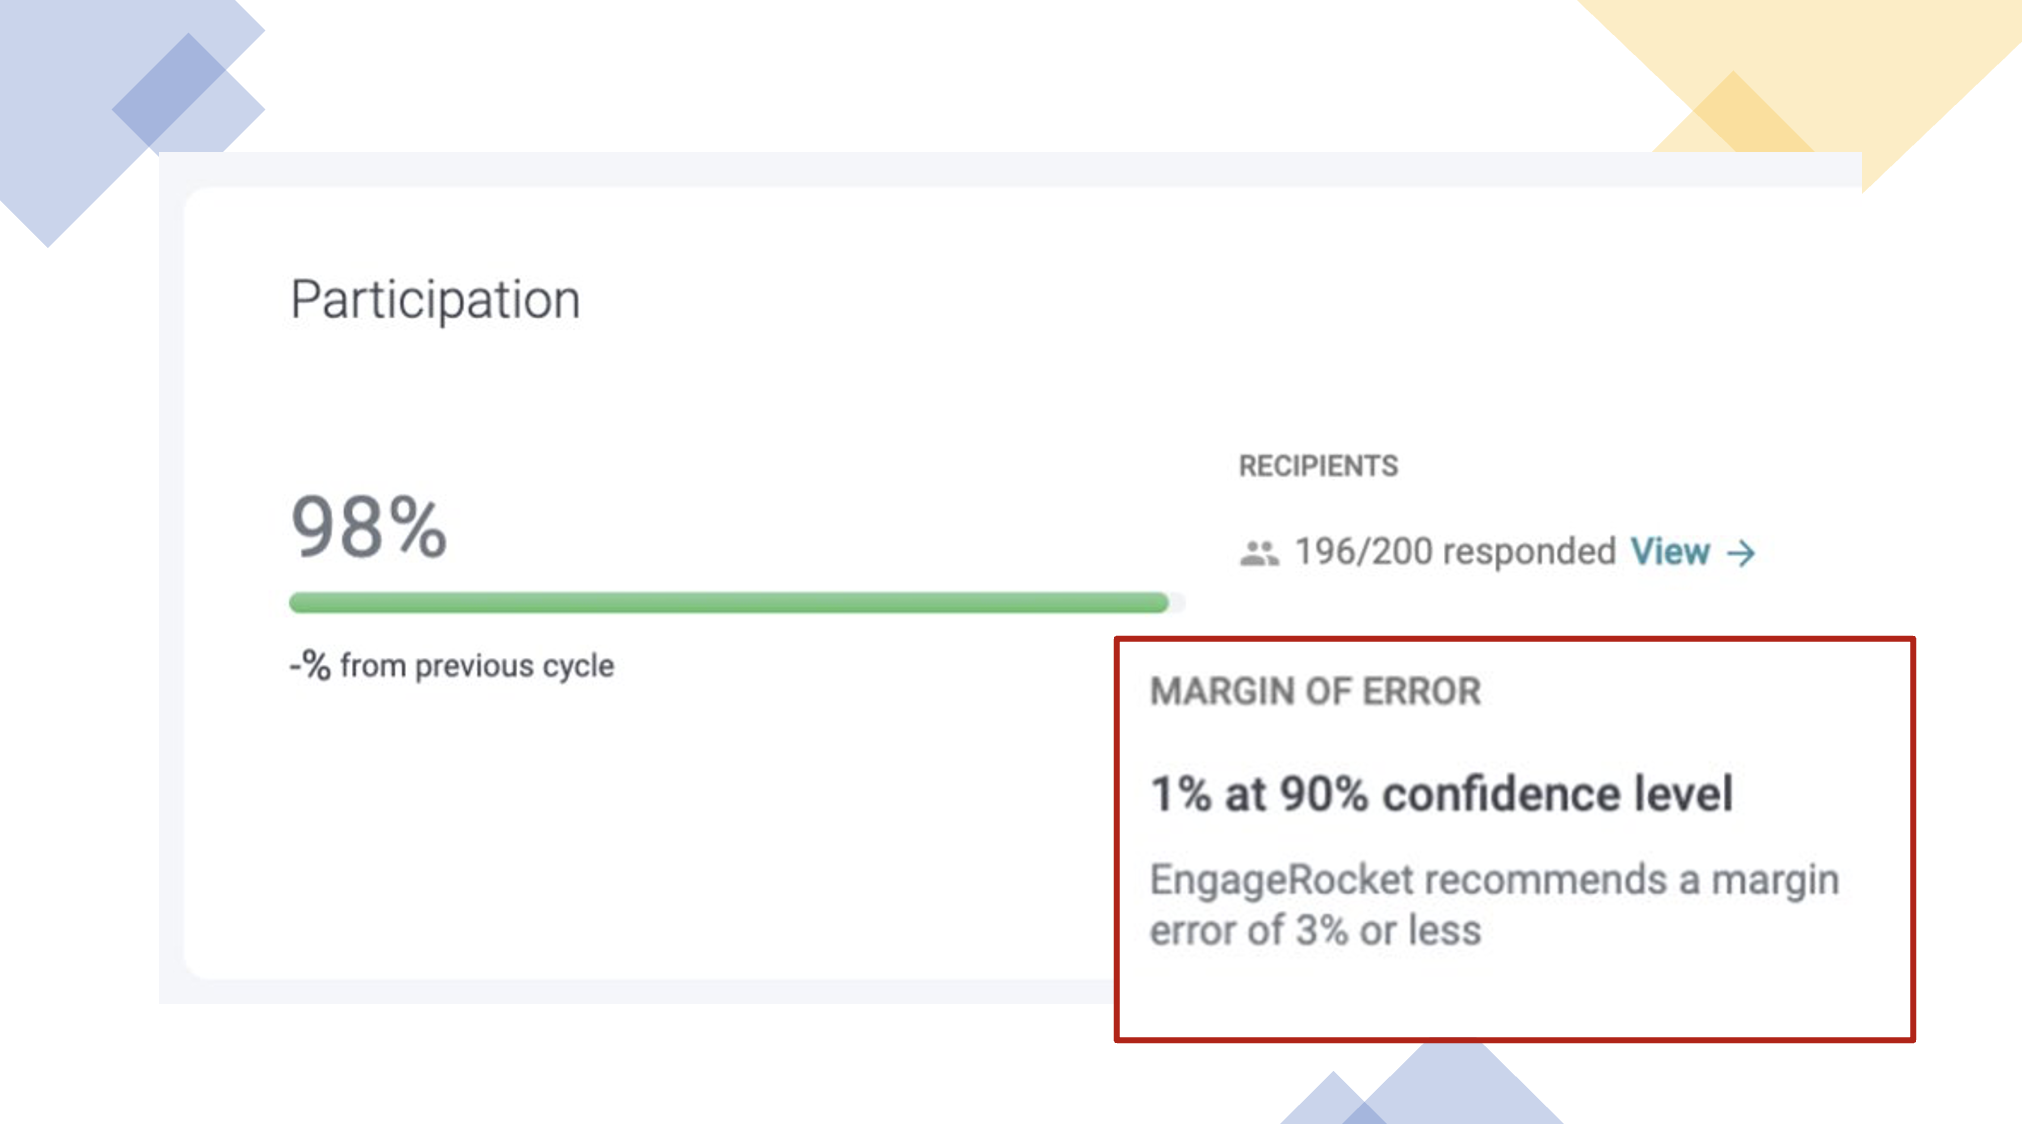Click the "-% from previous cycle" text
This screenshot has width=2022, height=1124.
pos(452,665)
